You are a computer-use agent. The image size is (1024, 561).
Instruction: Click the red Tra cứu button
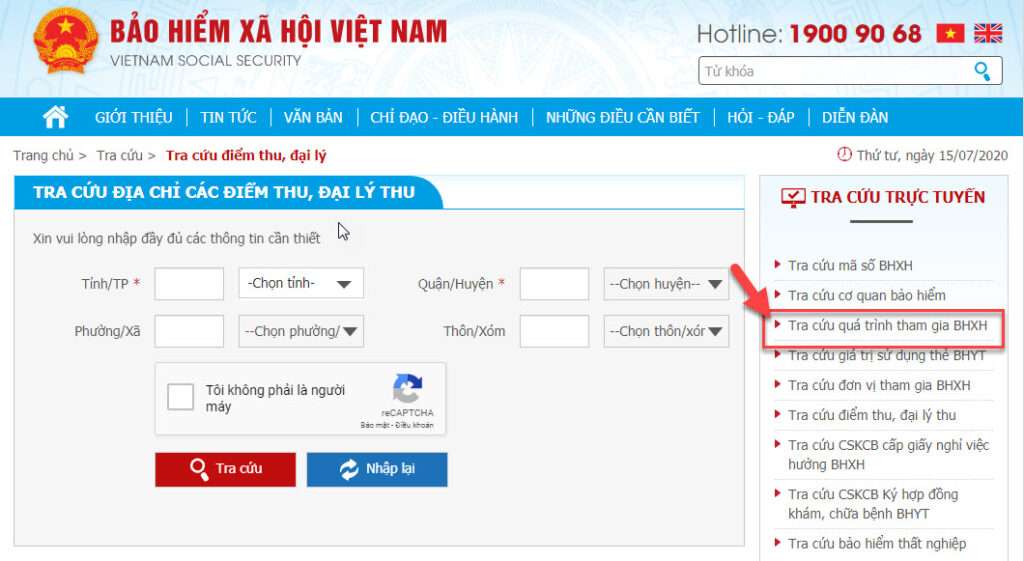[225, 469]
